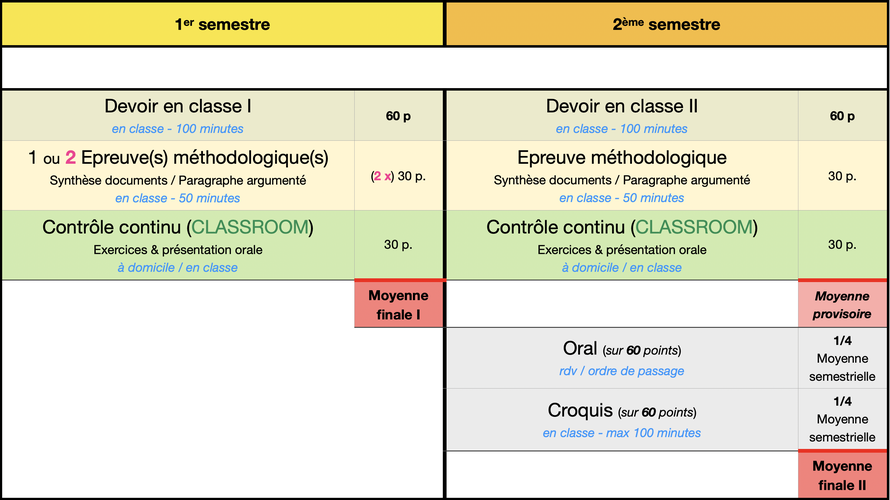Click the '(2 x) 30 p.' points cell
The image size is (890, 500).
click(398, 176)
